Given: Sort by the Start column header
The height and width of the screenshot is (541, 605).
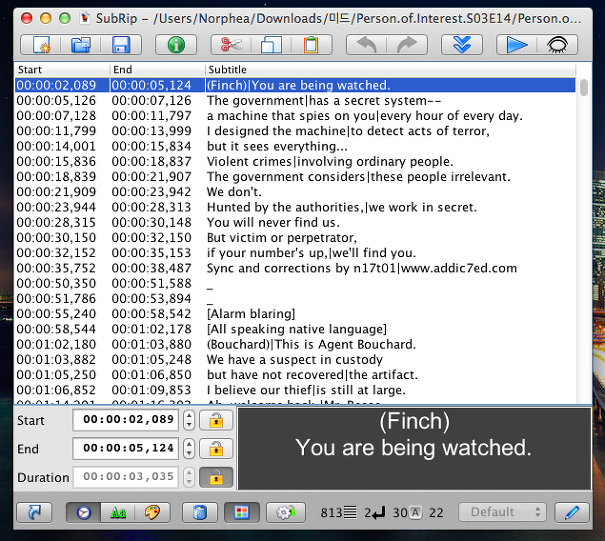Looking at the screenshot, I should 62,69.
